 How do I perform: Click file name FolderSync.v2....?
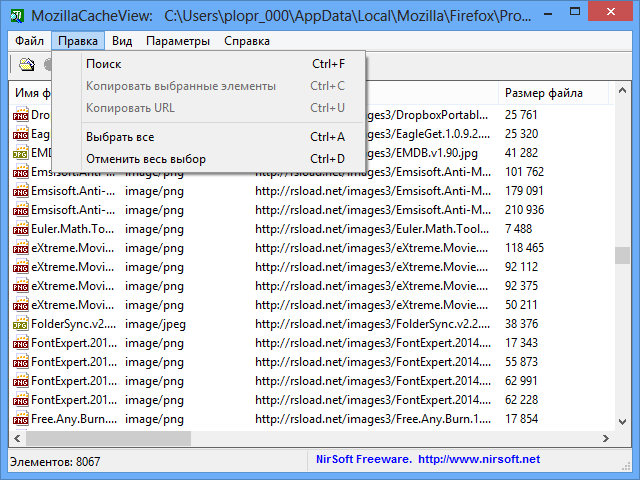[x=73, y=324]
